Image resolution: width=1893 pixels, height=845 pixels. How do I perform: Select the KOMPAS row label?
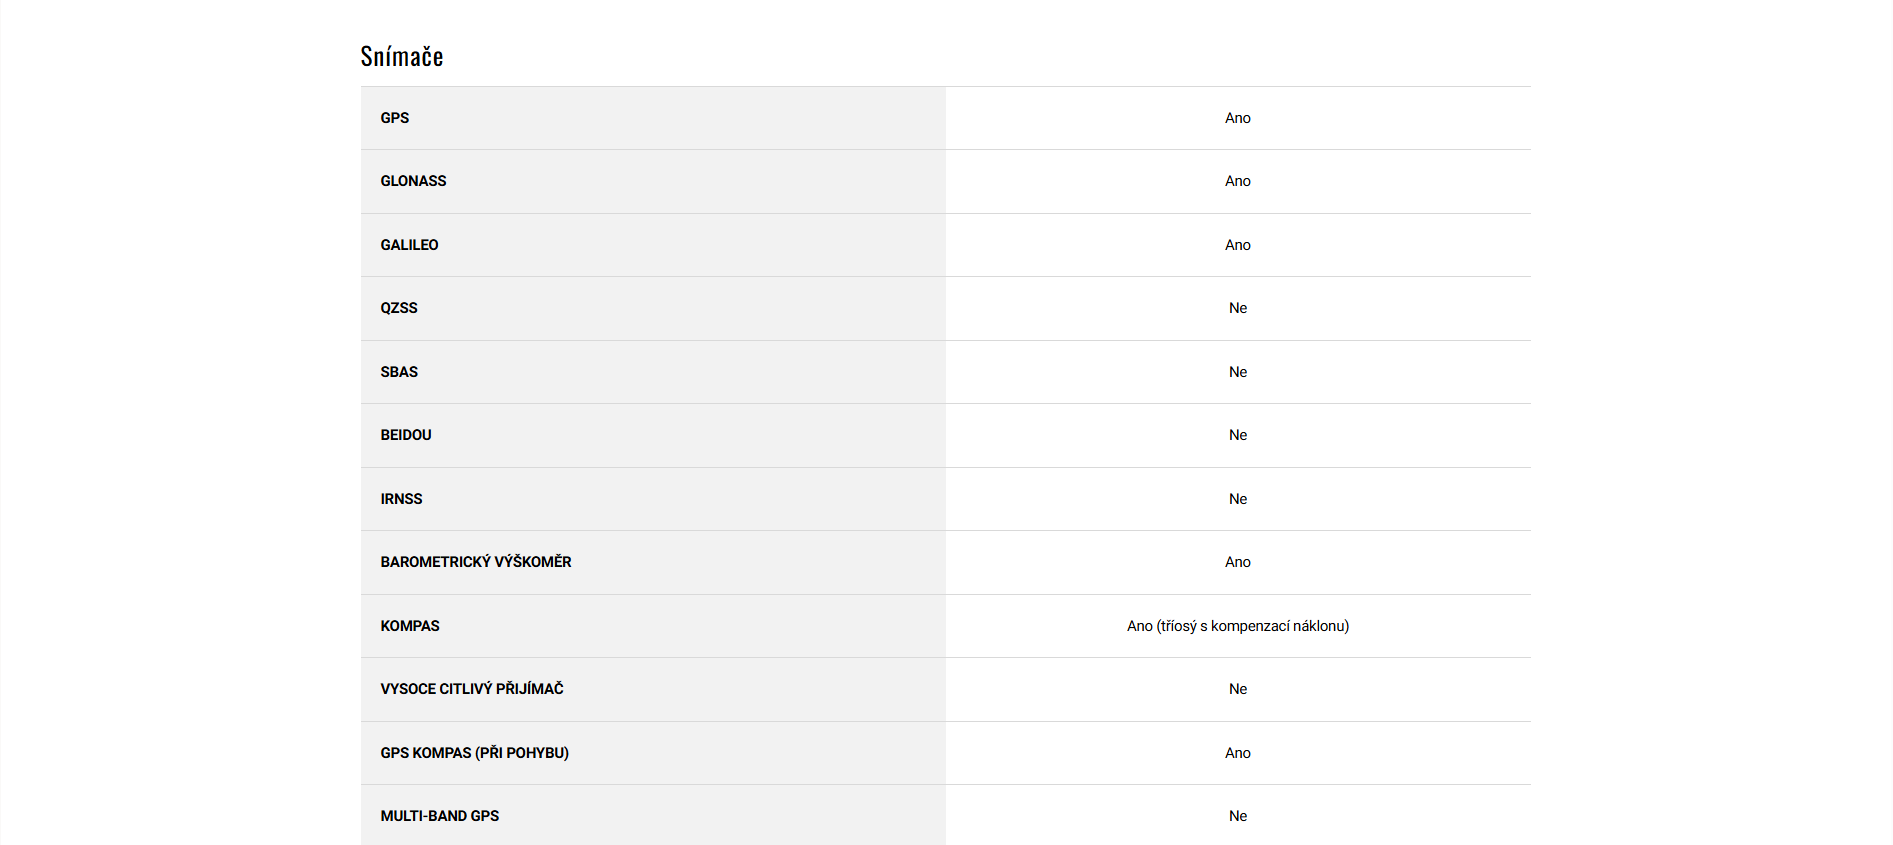(x=410, y=626)
